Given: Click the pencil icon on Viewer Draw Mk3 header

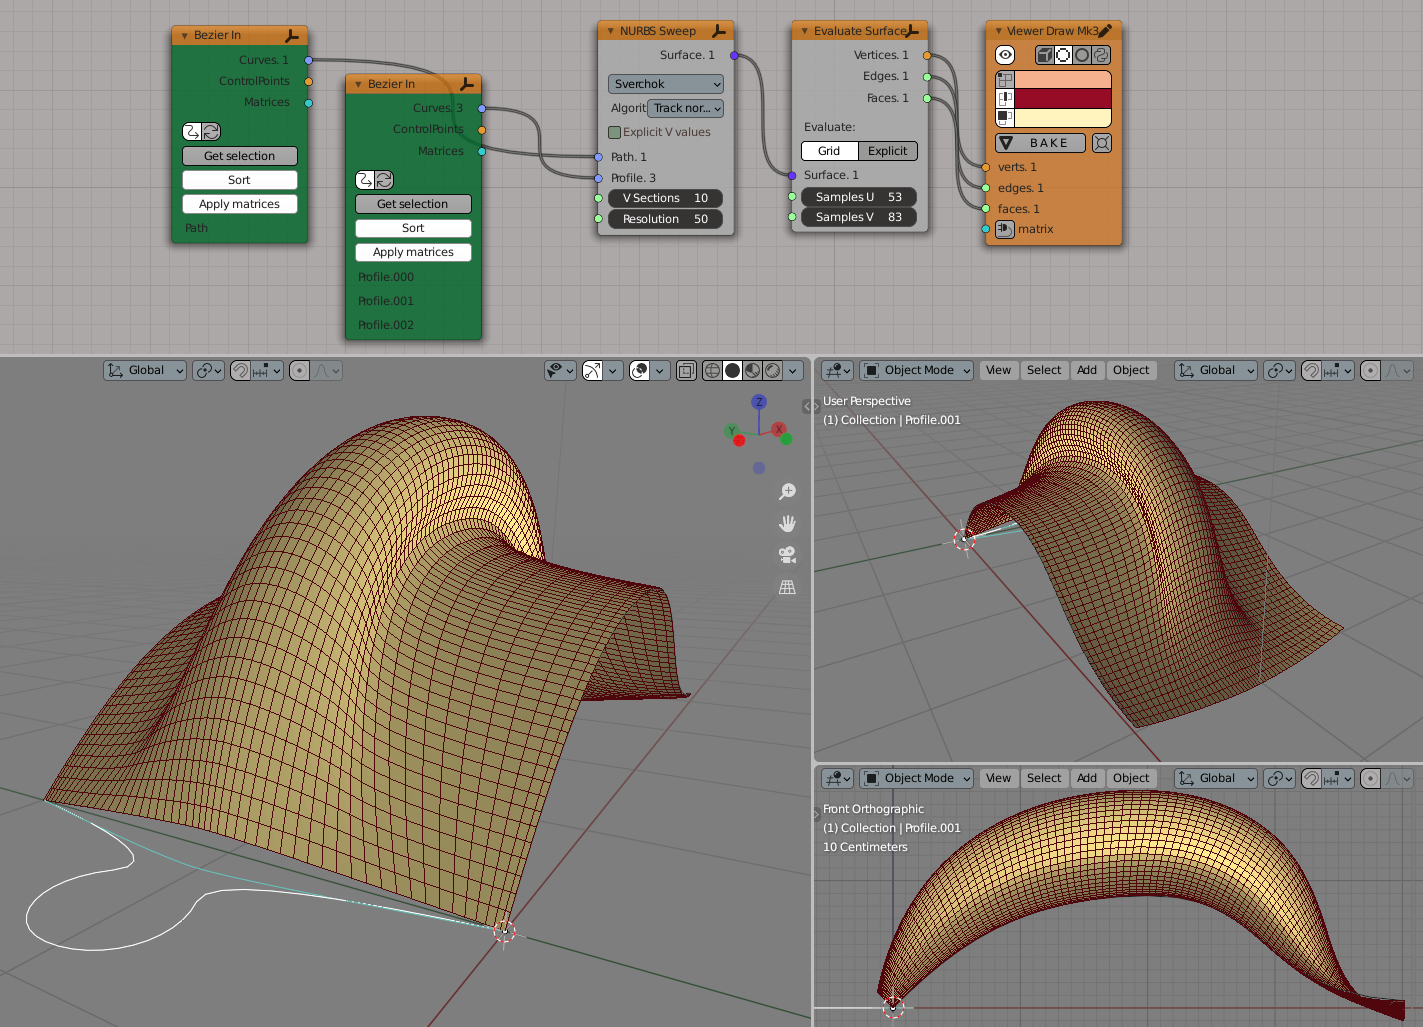Looking at the screenshot, I should click(1105, 31).
